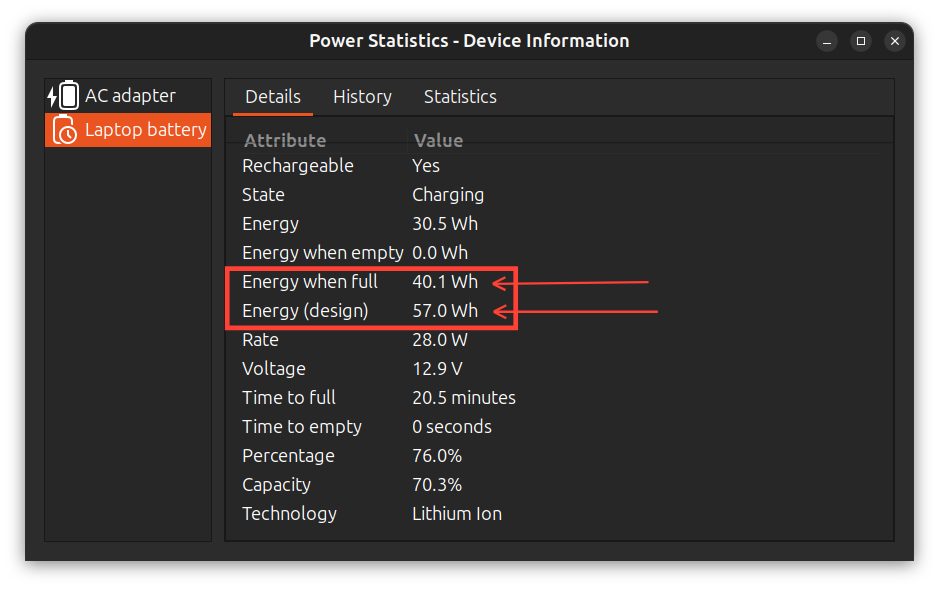939x589 pixels.
Task: Click the Percentage 76.0% row
Action: 360,456
